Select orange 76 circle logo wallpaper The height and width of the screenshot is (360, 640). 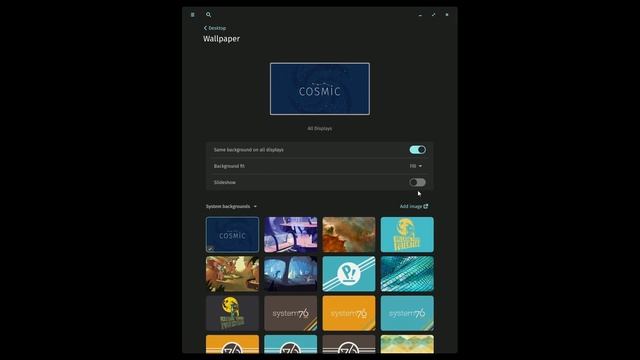click(x=232, y=344)
